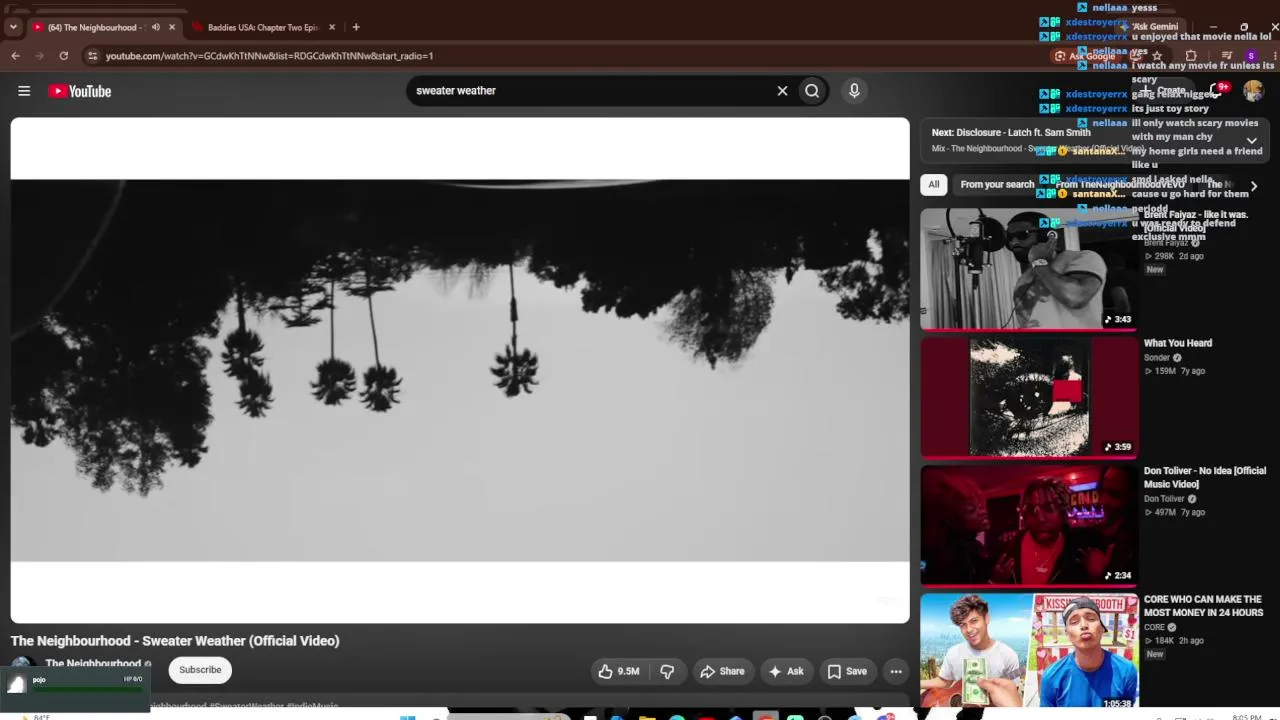
Task: Click the main Sweater Weather video player
Action: click(x=460, y=371)
